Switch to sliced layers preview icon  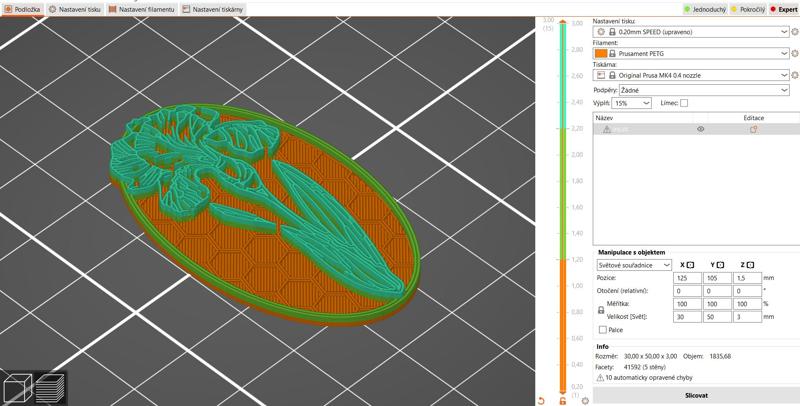(49, 388)
